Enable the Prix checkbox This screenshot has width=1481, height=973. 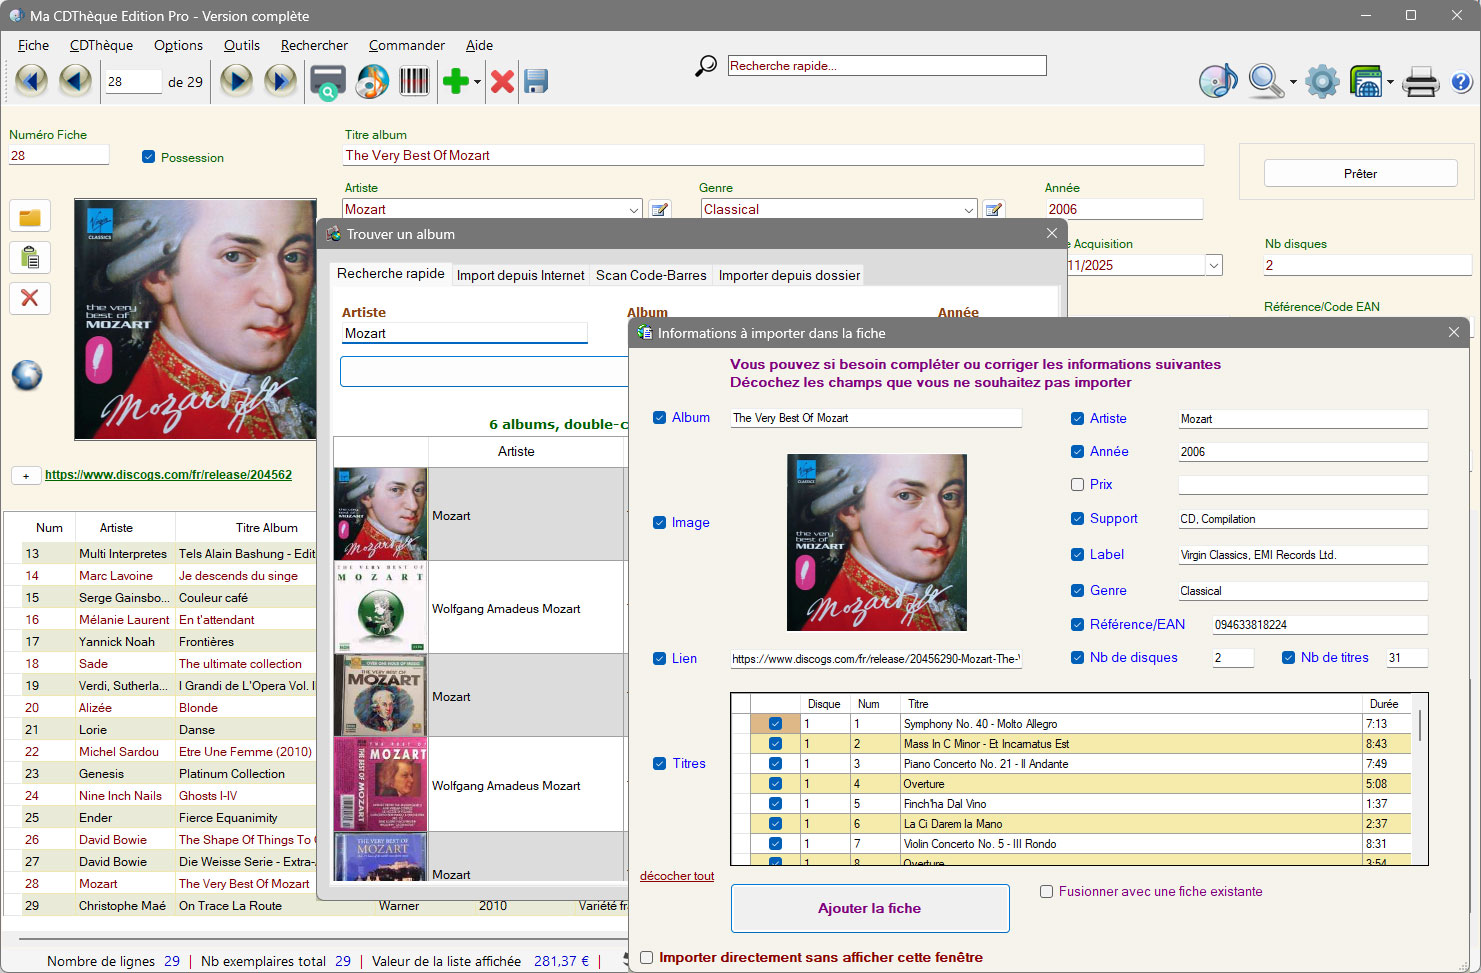(1077, 484)
